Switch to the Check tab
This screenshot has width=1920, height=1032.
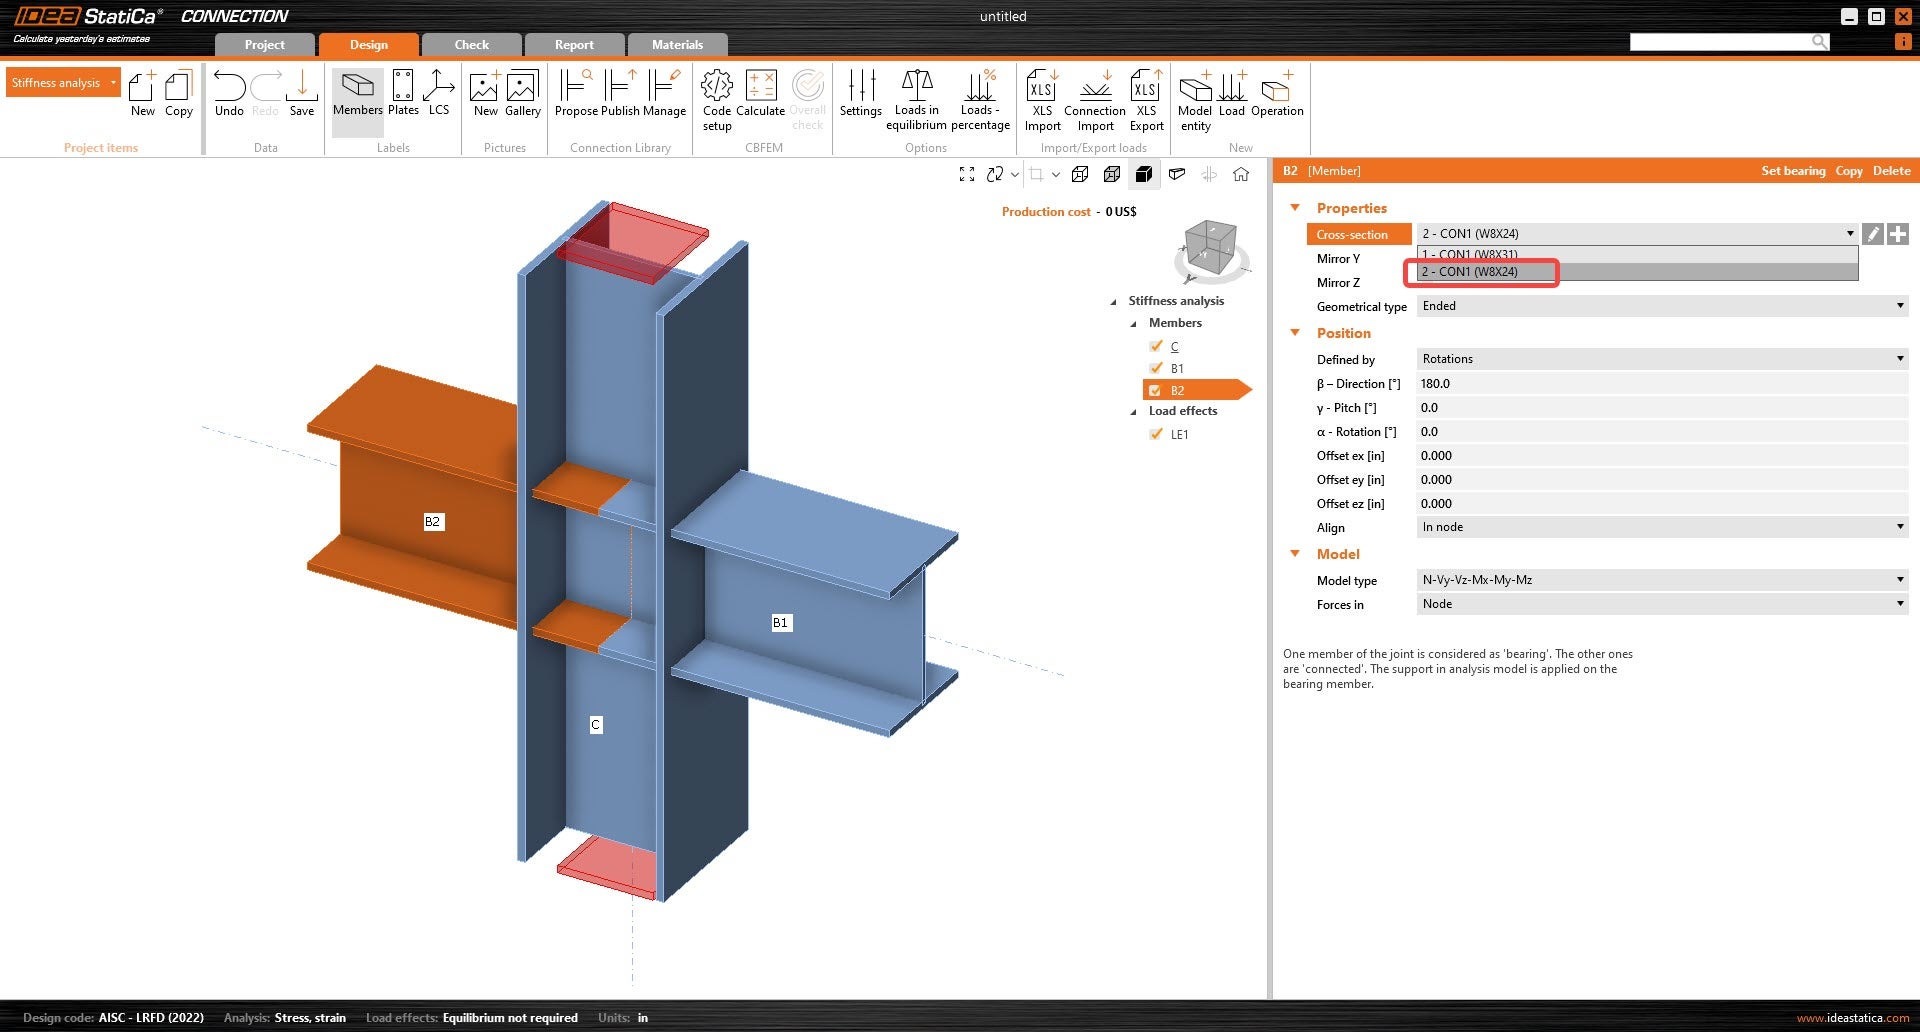tap(471, 45)
